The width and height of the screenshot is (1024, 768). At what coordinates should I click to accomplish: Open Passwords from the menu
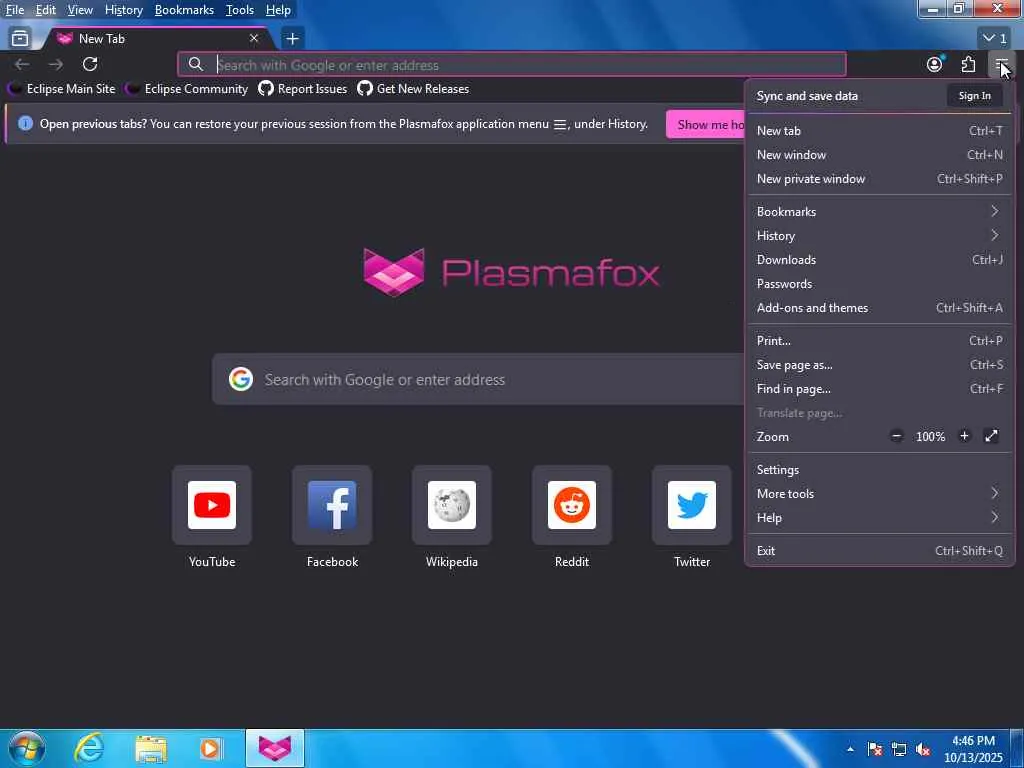[x=880, y=284]
